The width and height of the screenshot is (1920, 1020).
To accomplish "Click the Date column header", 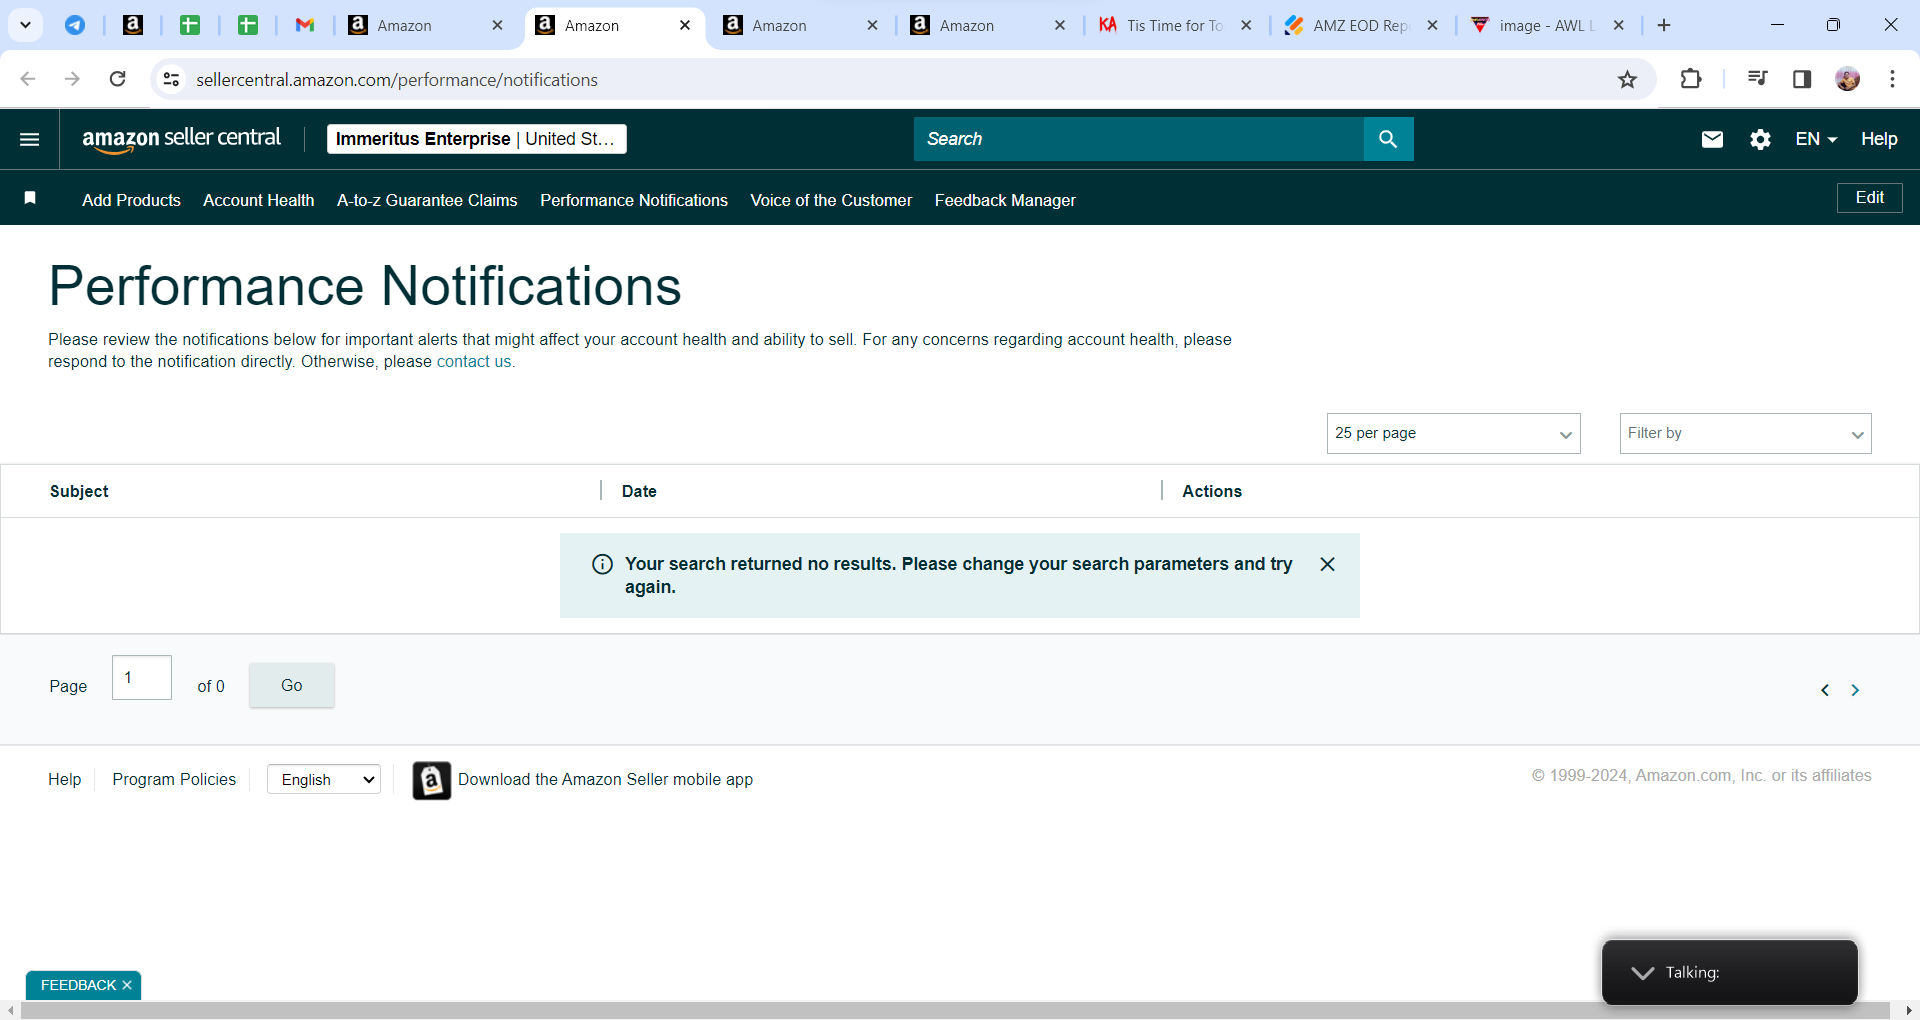I will (x=639, y=491).
